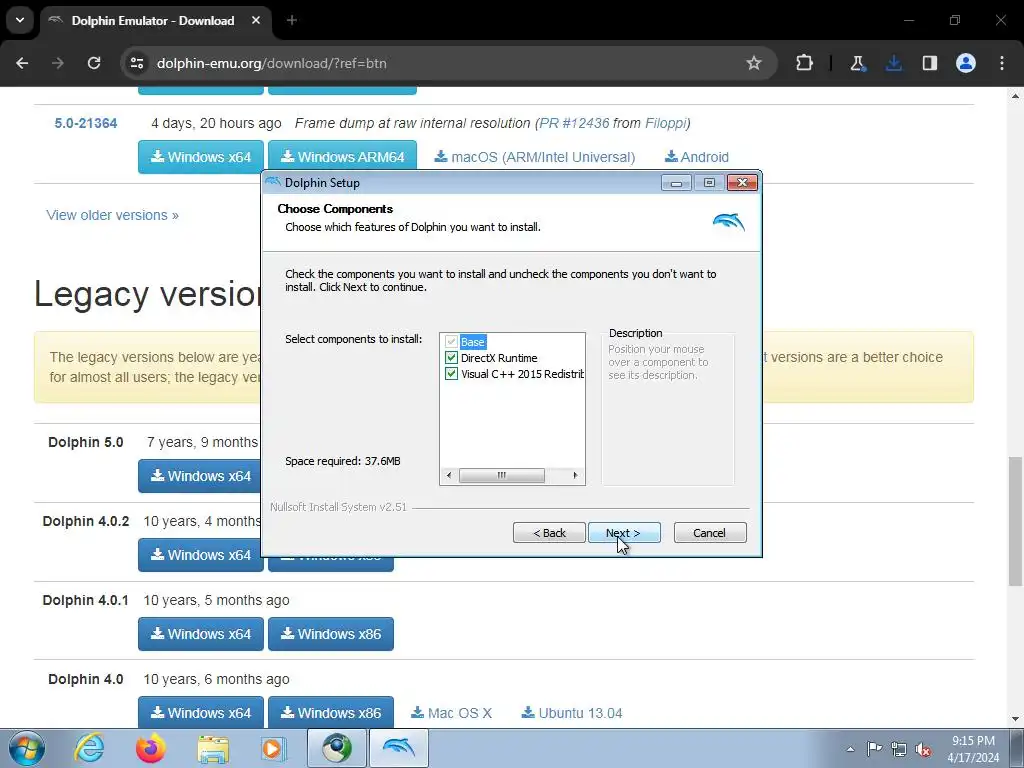Screen dimensions: 1024x768
Task: Launch Firefox from the taskbar
Action: pos(150,748)
